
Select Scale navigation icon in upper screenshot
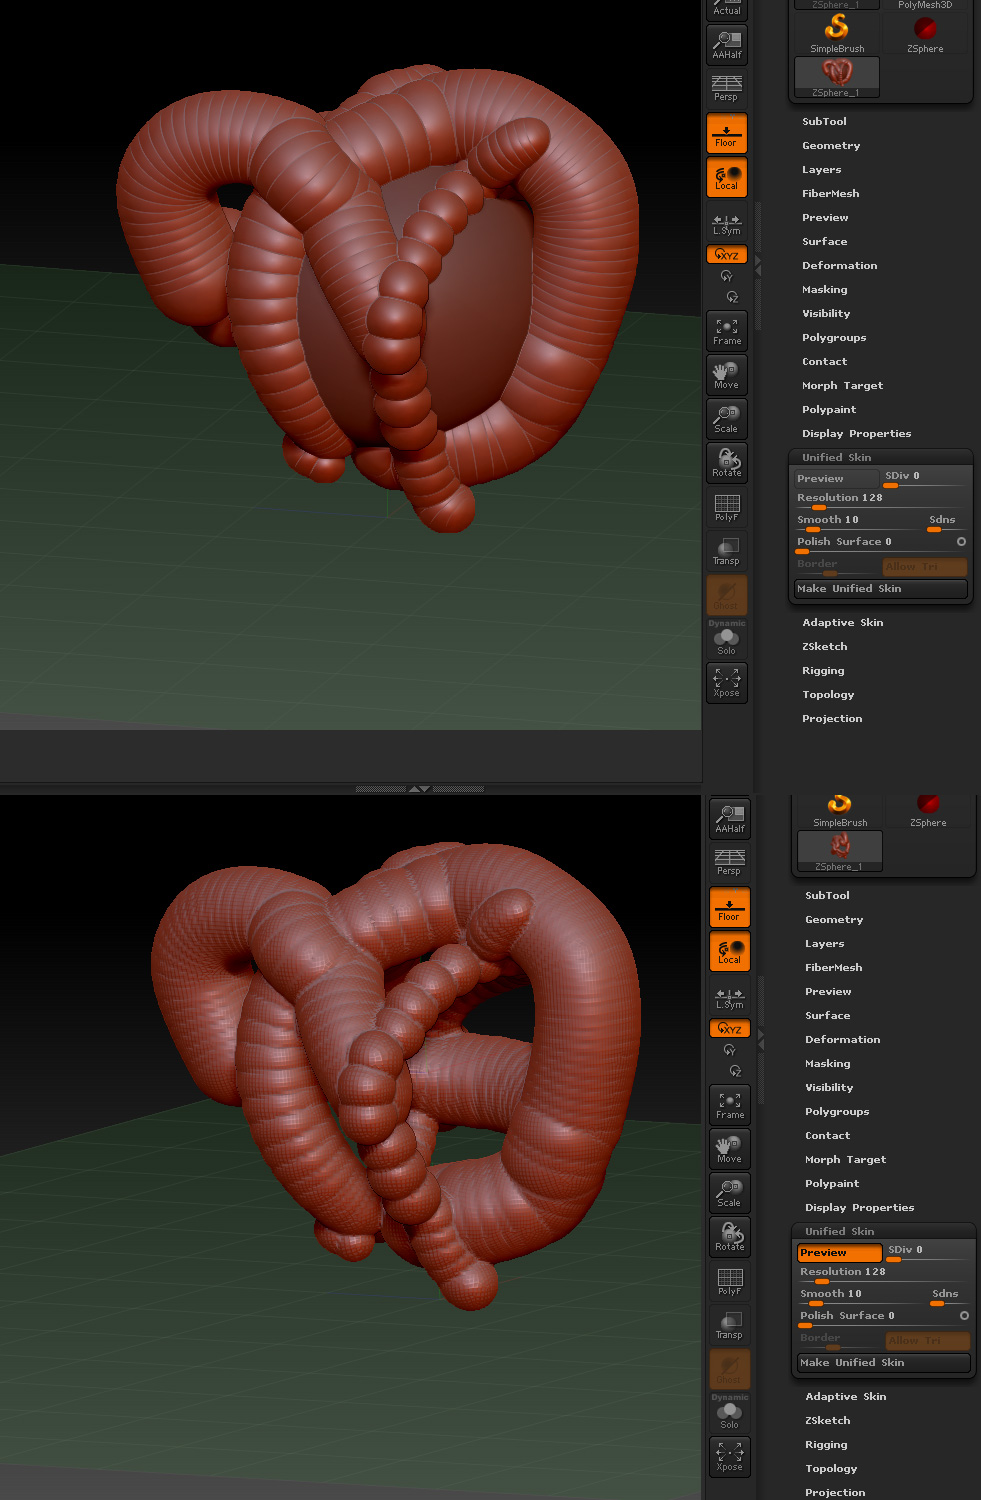[727, 419]
